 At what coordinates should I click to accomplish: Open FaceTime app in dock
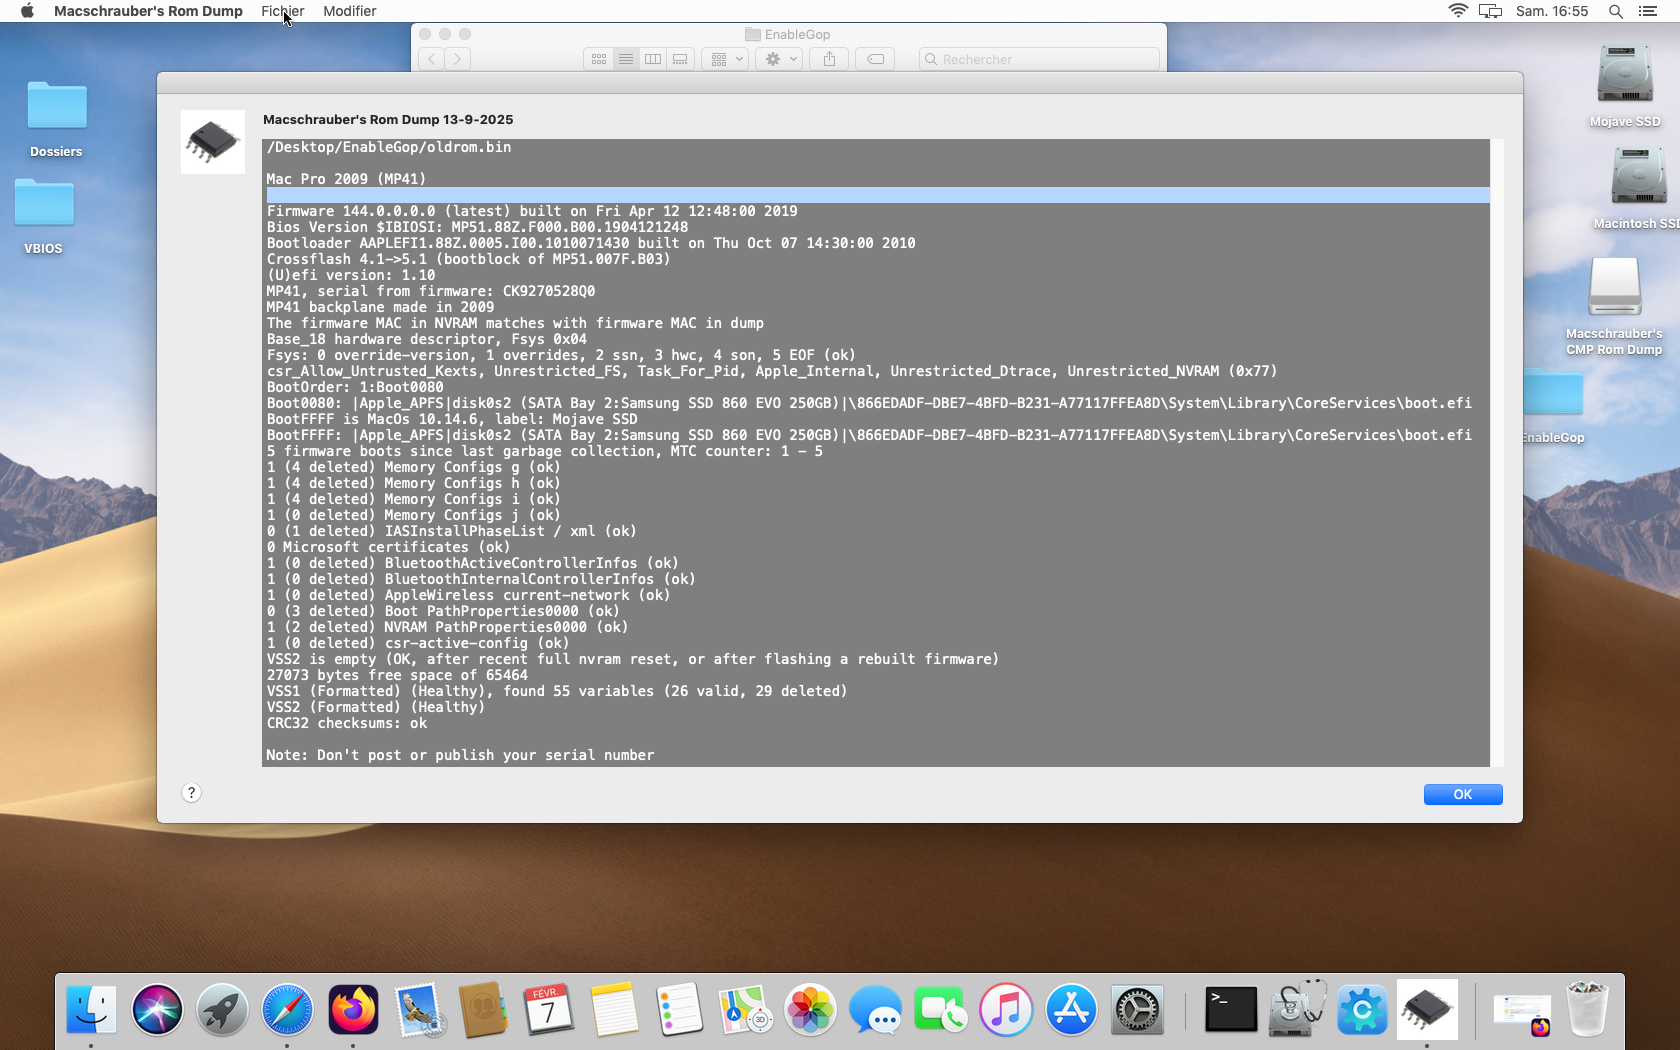[940, 1009]
